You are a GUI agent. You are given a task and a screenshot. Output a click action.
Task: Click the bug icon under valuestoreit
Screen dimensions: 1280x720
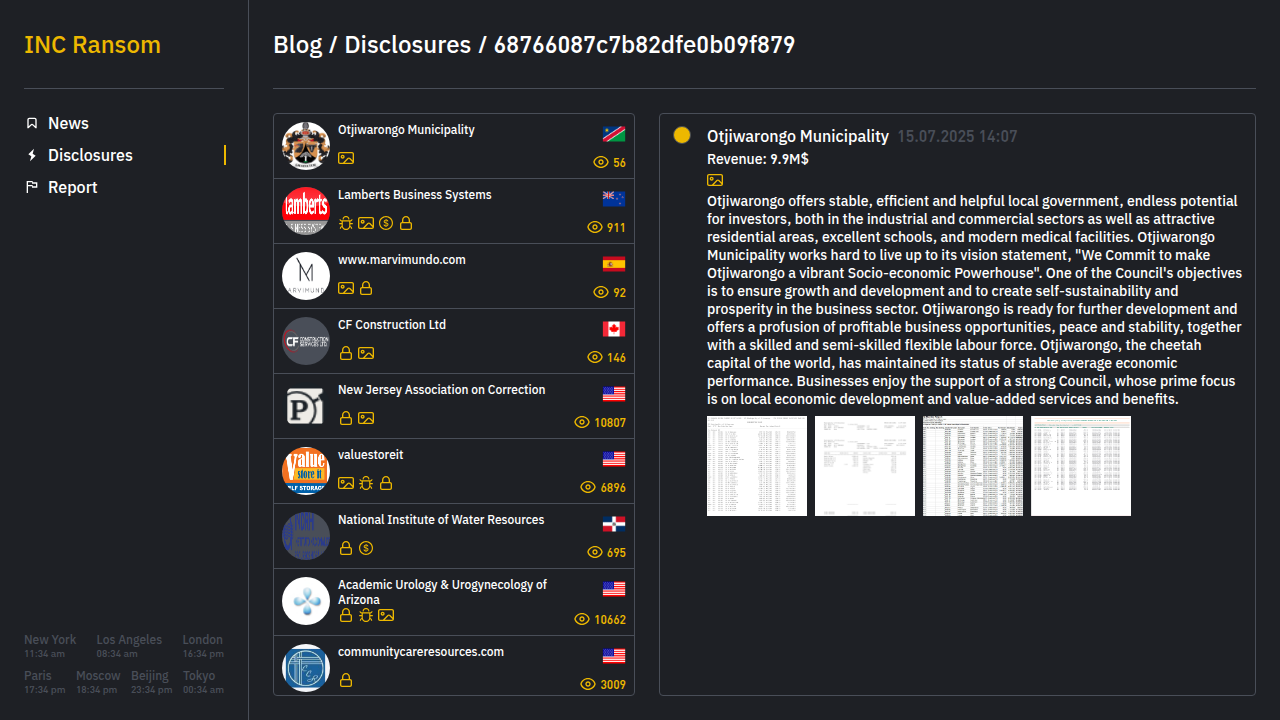click(366, 483)
